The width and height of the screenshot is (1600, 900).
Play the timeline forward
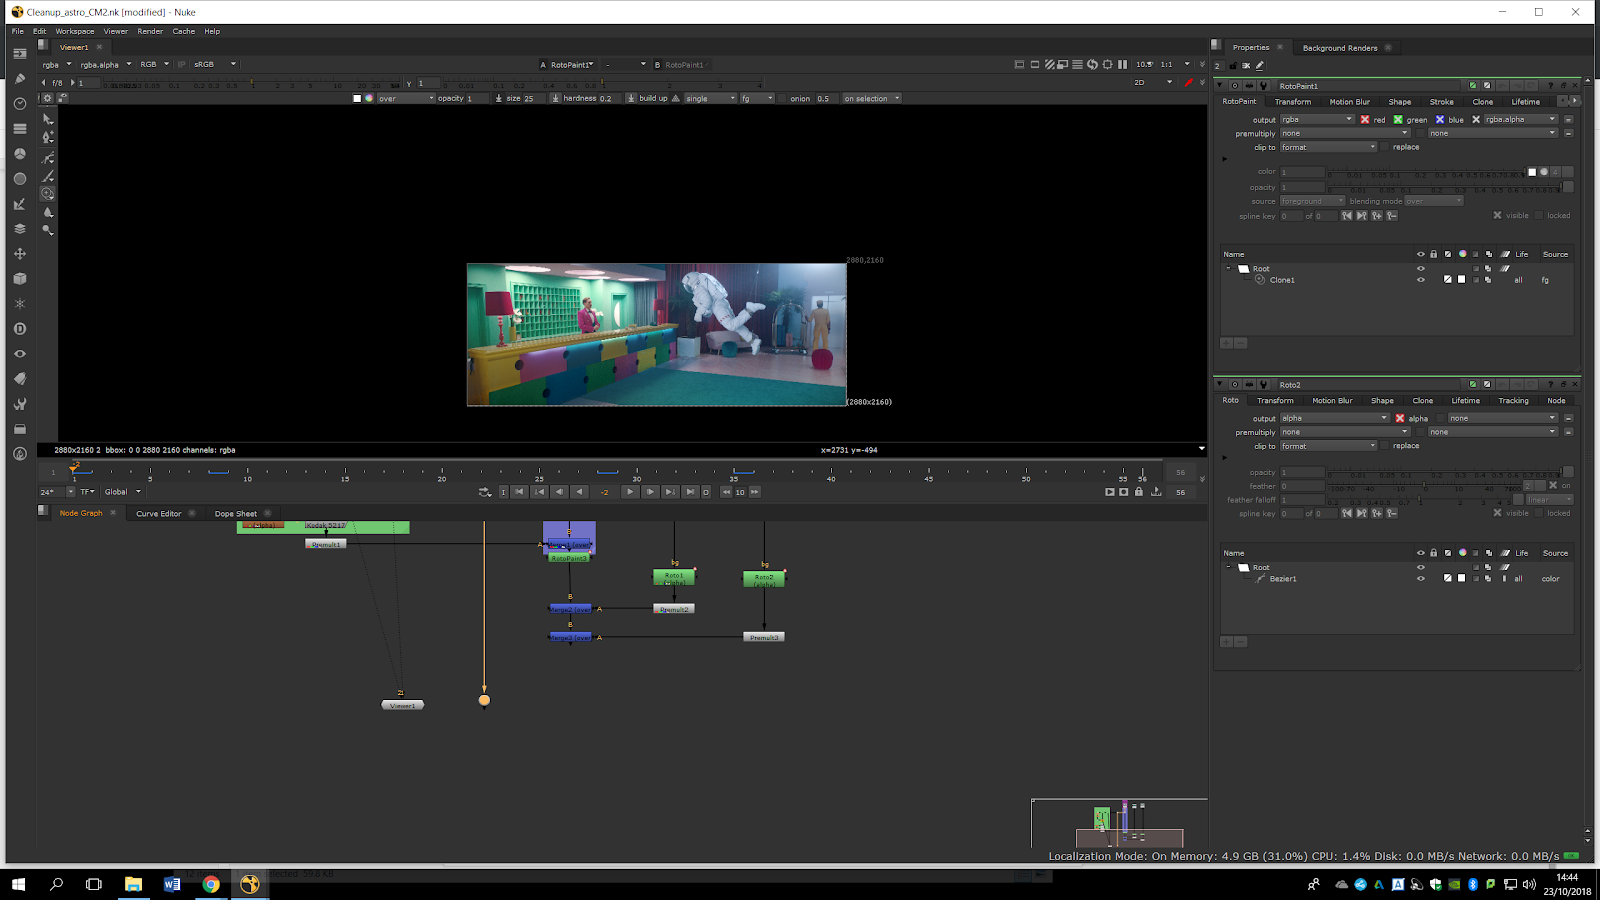coord(629,492)
